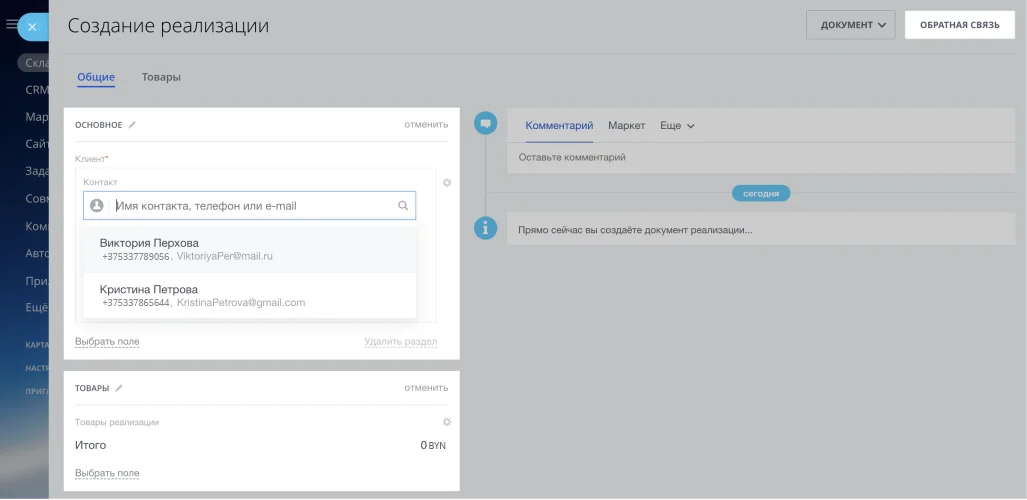
Task: Click the contact name search input
Action: (x=250, y=206)
